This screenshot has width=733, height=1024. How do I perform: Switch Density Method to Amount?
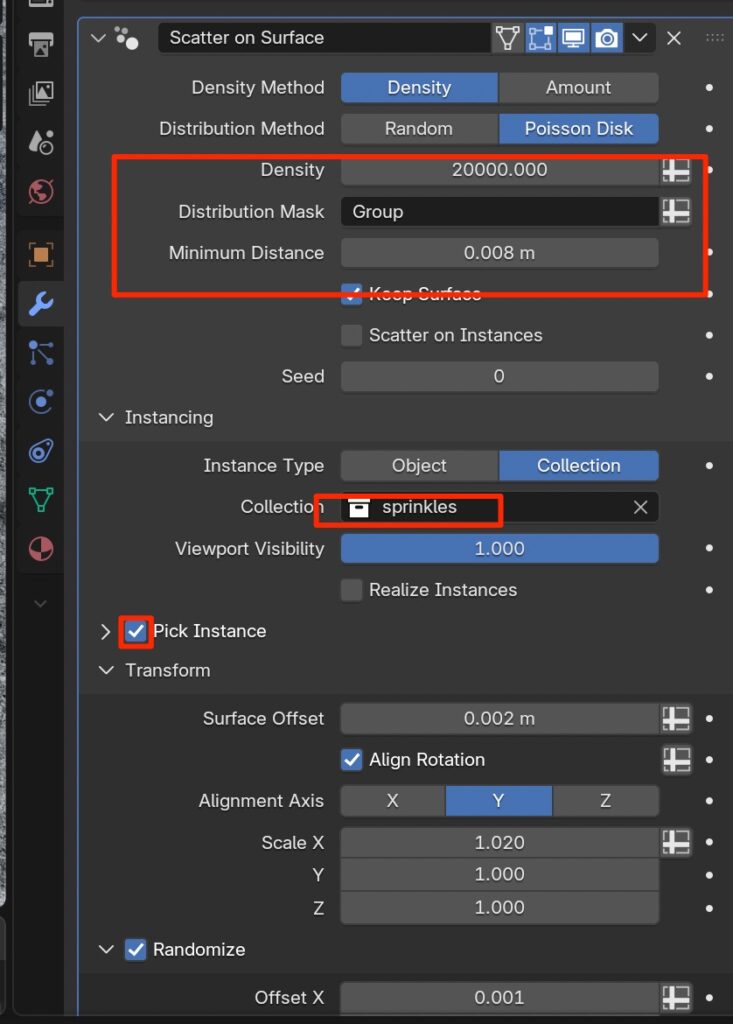[578, 88]
